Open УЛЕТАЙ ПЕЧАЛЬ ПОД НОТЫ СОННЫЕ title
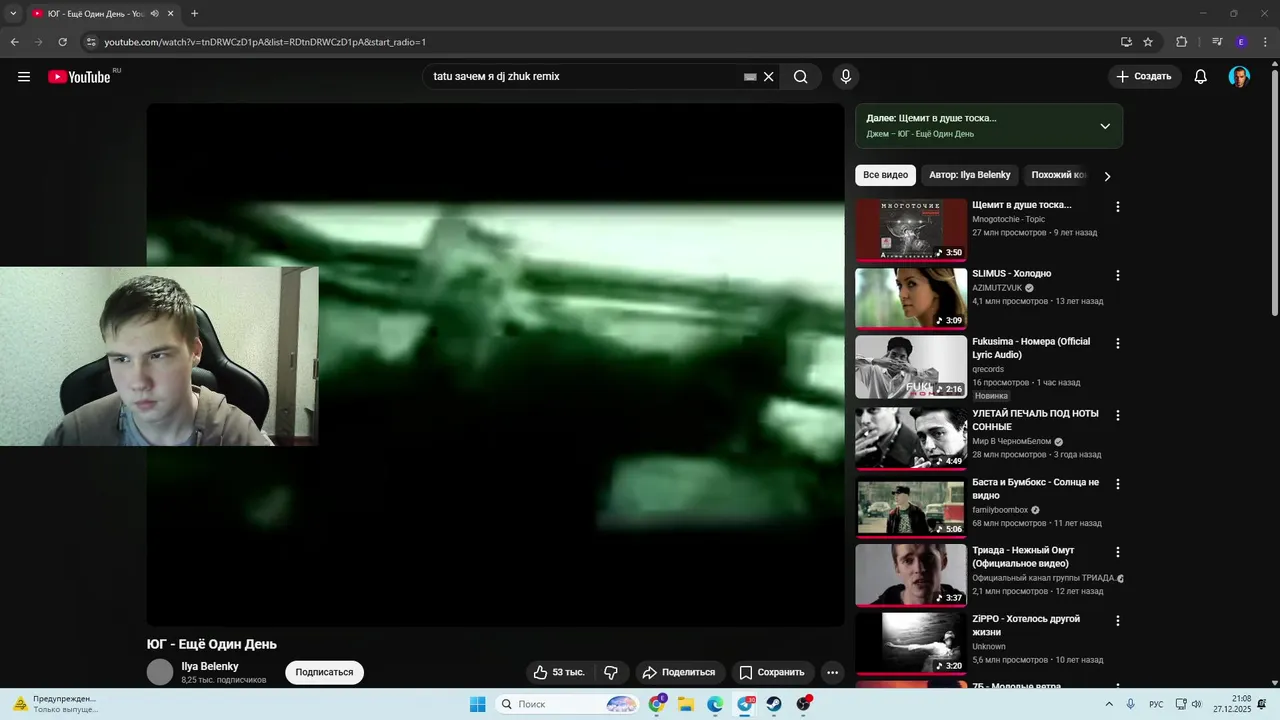This screenshot has height=720, width=1280. click(x=1035, y=420)
